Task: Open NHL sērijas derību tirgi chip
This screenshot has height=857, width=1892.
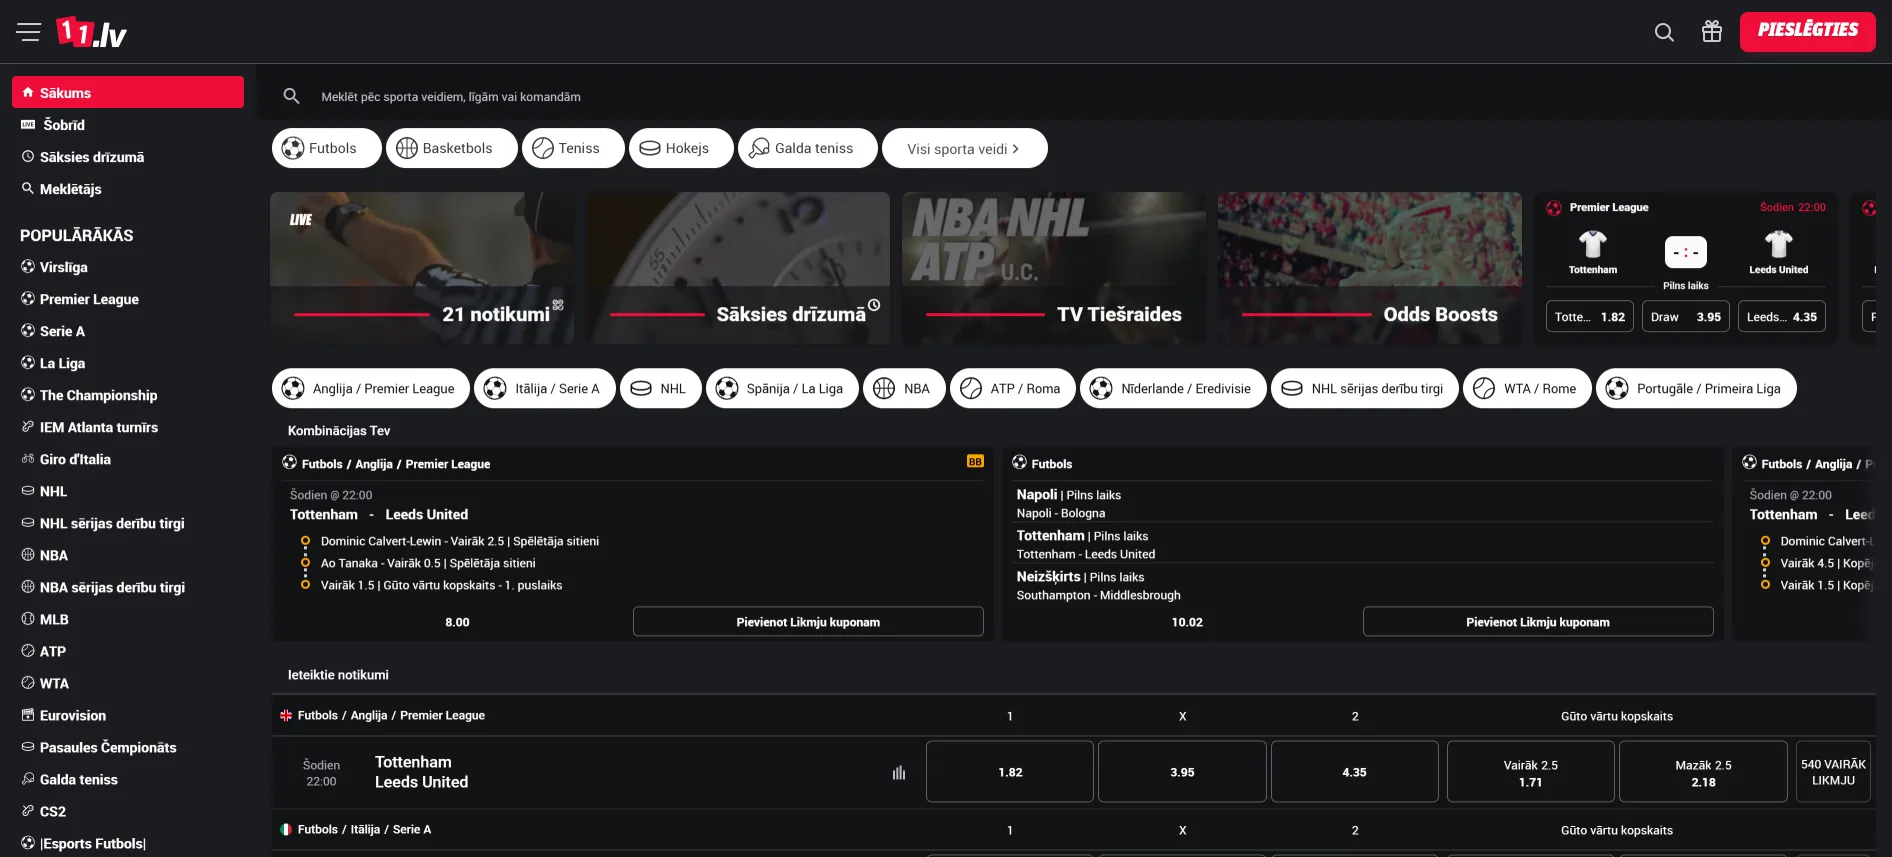Action: point(1365,388)
